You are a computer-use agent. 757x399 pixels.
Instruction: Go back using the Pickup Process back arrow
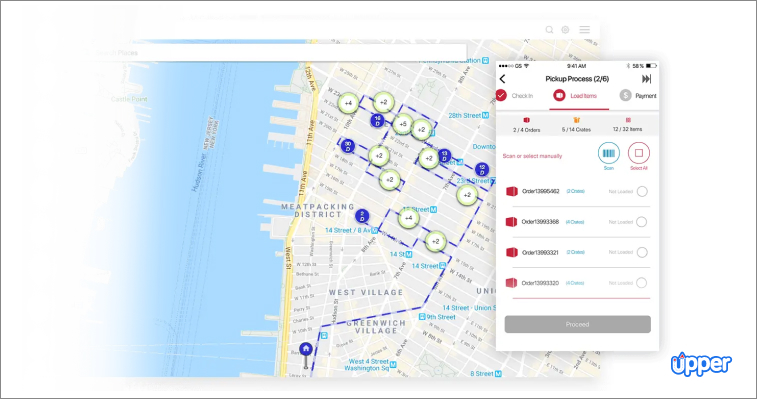[503, 79]
